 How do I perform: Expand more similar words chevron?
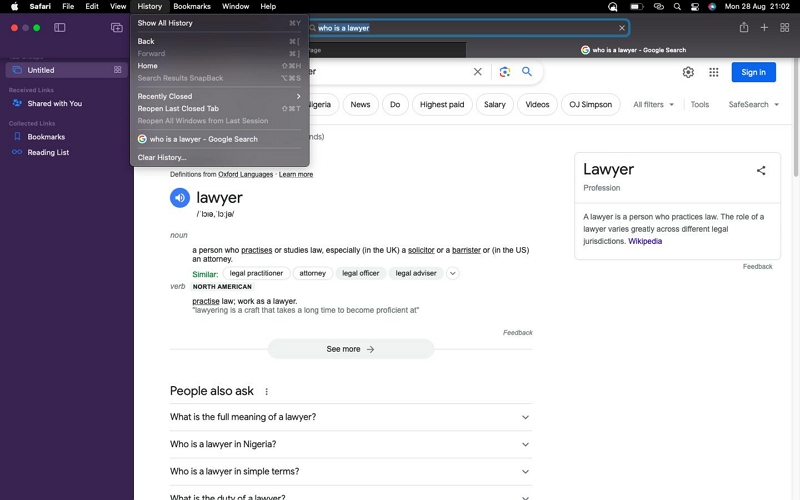(453, 273)
